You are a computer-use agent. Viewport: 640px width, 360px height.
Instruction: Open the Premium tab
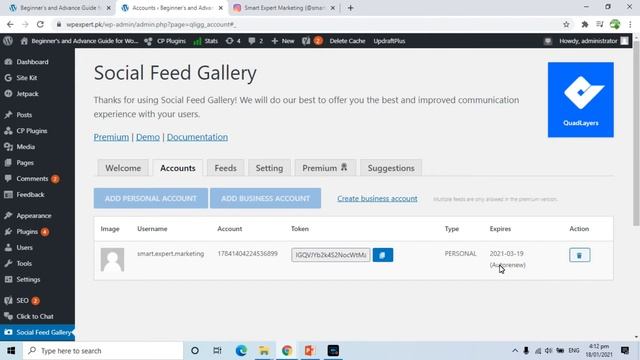325,168
